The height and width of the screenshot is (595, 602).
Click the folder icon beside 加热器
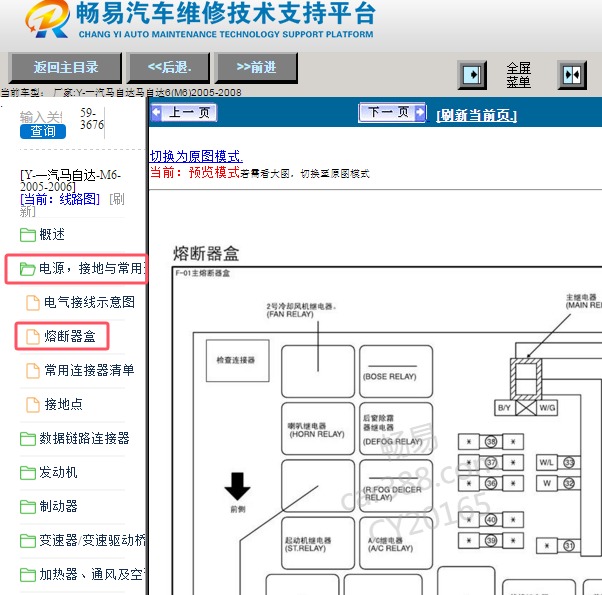click(28, 575)
